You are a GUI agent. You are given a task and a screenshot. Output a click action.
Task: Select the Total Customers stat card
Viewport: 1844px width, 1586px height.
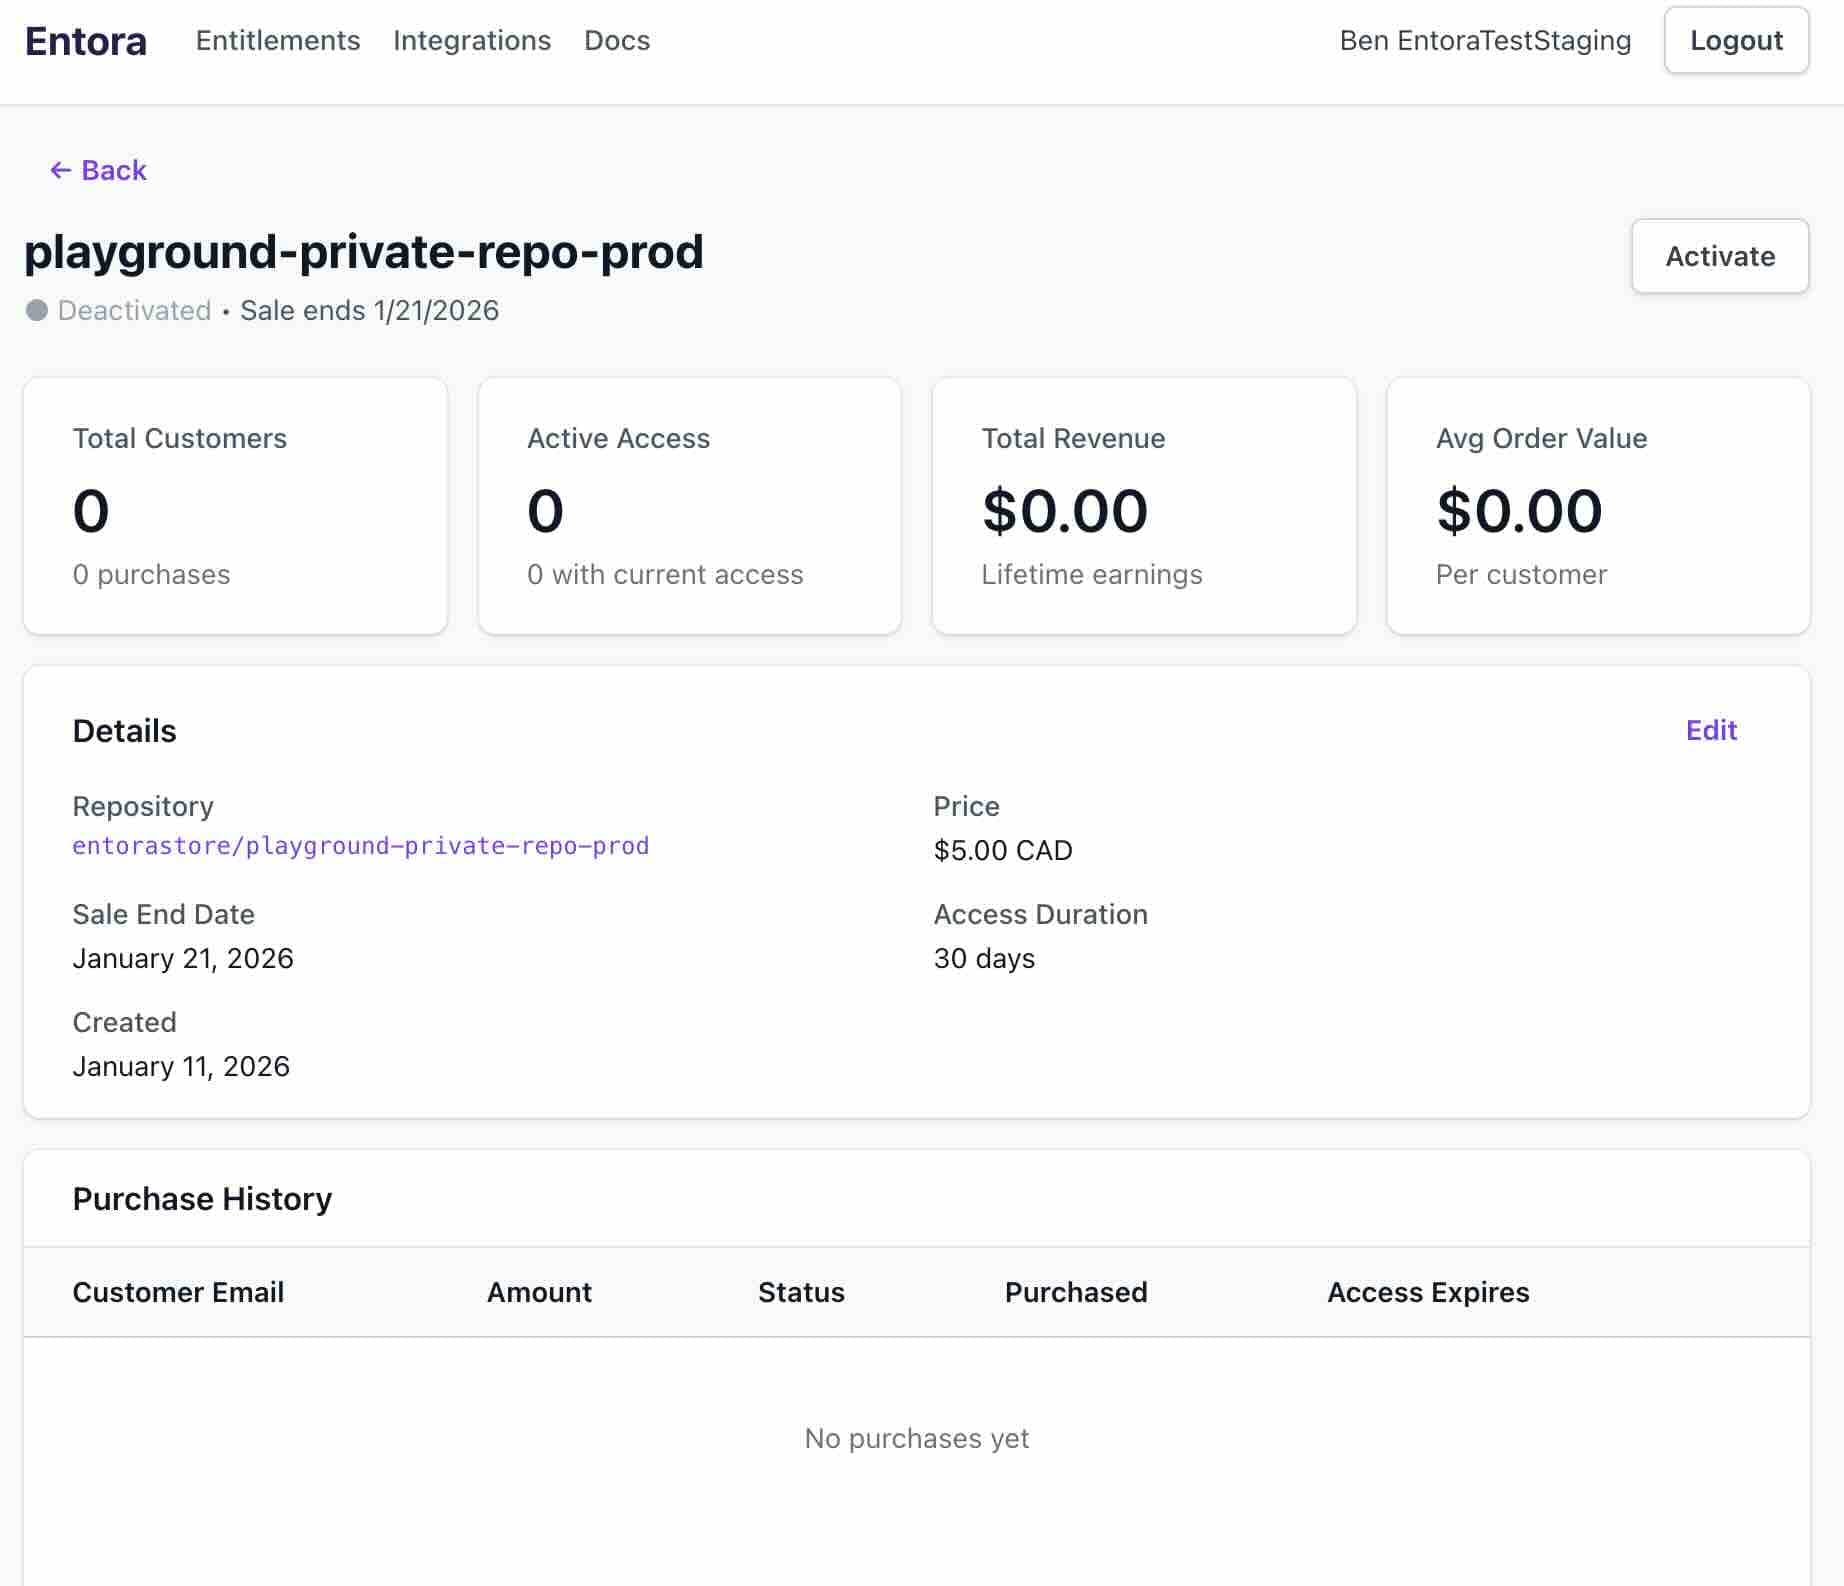(x=235, y=505)
